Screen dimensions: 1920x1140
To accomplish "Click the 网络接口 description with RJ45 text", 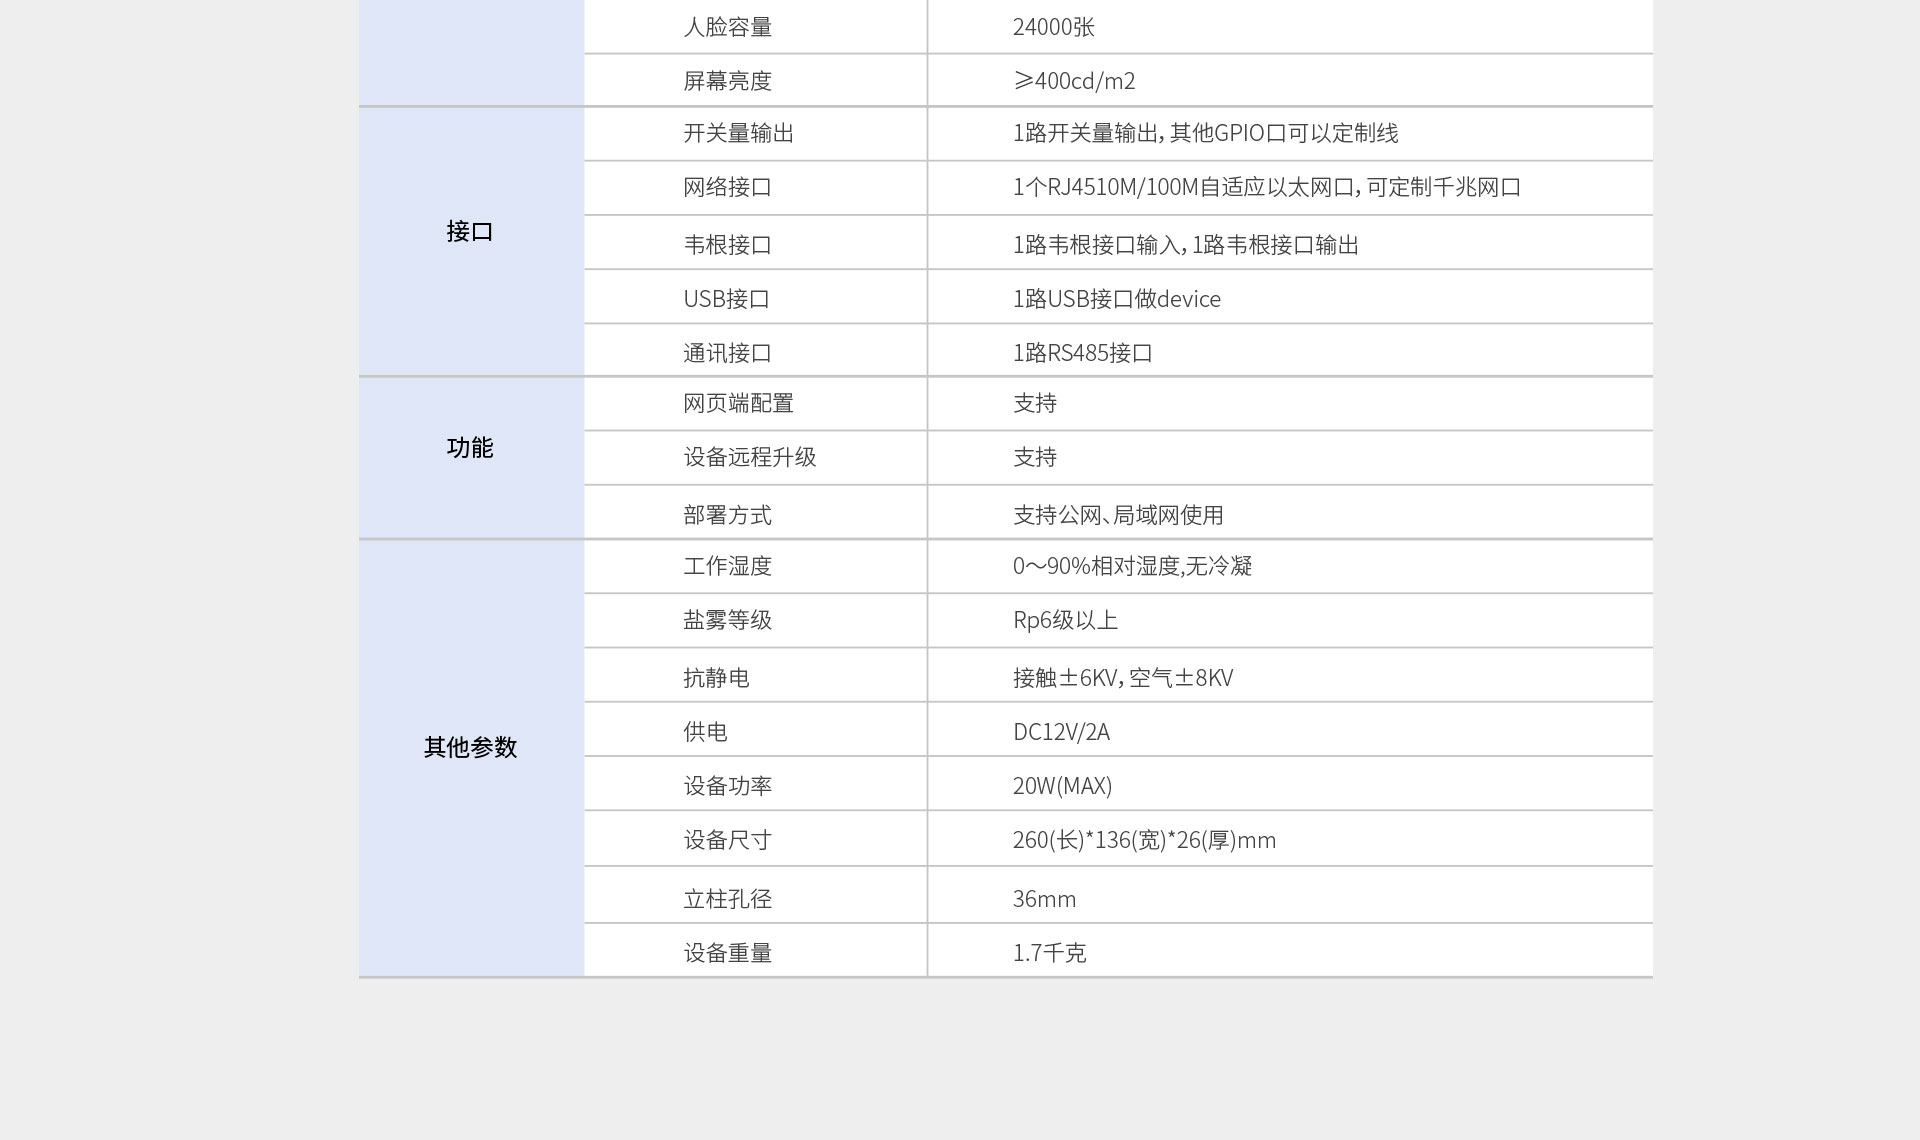I will tap(1266, 187).
